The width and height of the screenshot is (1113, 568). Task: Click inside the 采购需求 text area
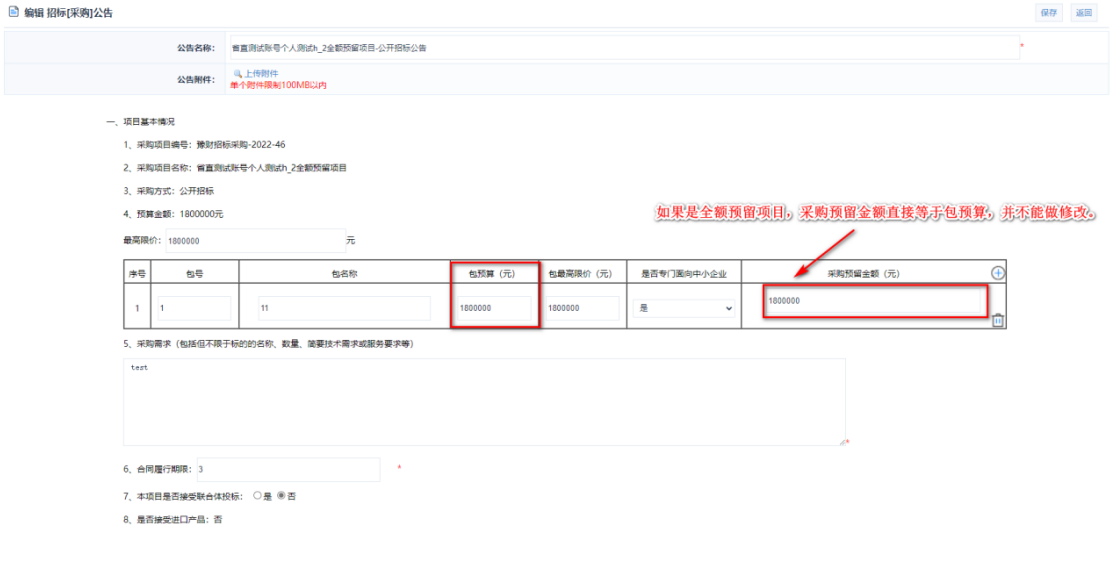point(483,401)
